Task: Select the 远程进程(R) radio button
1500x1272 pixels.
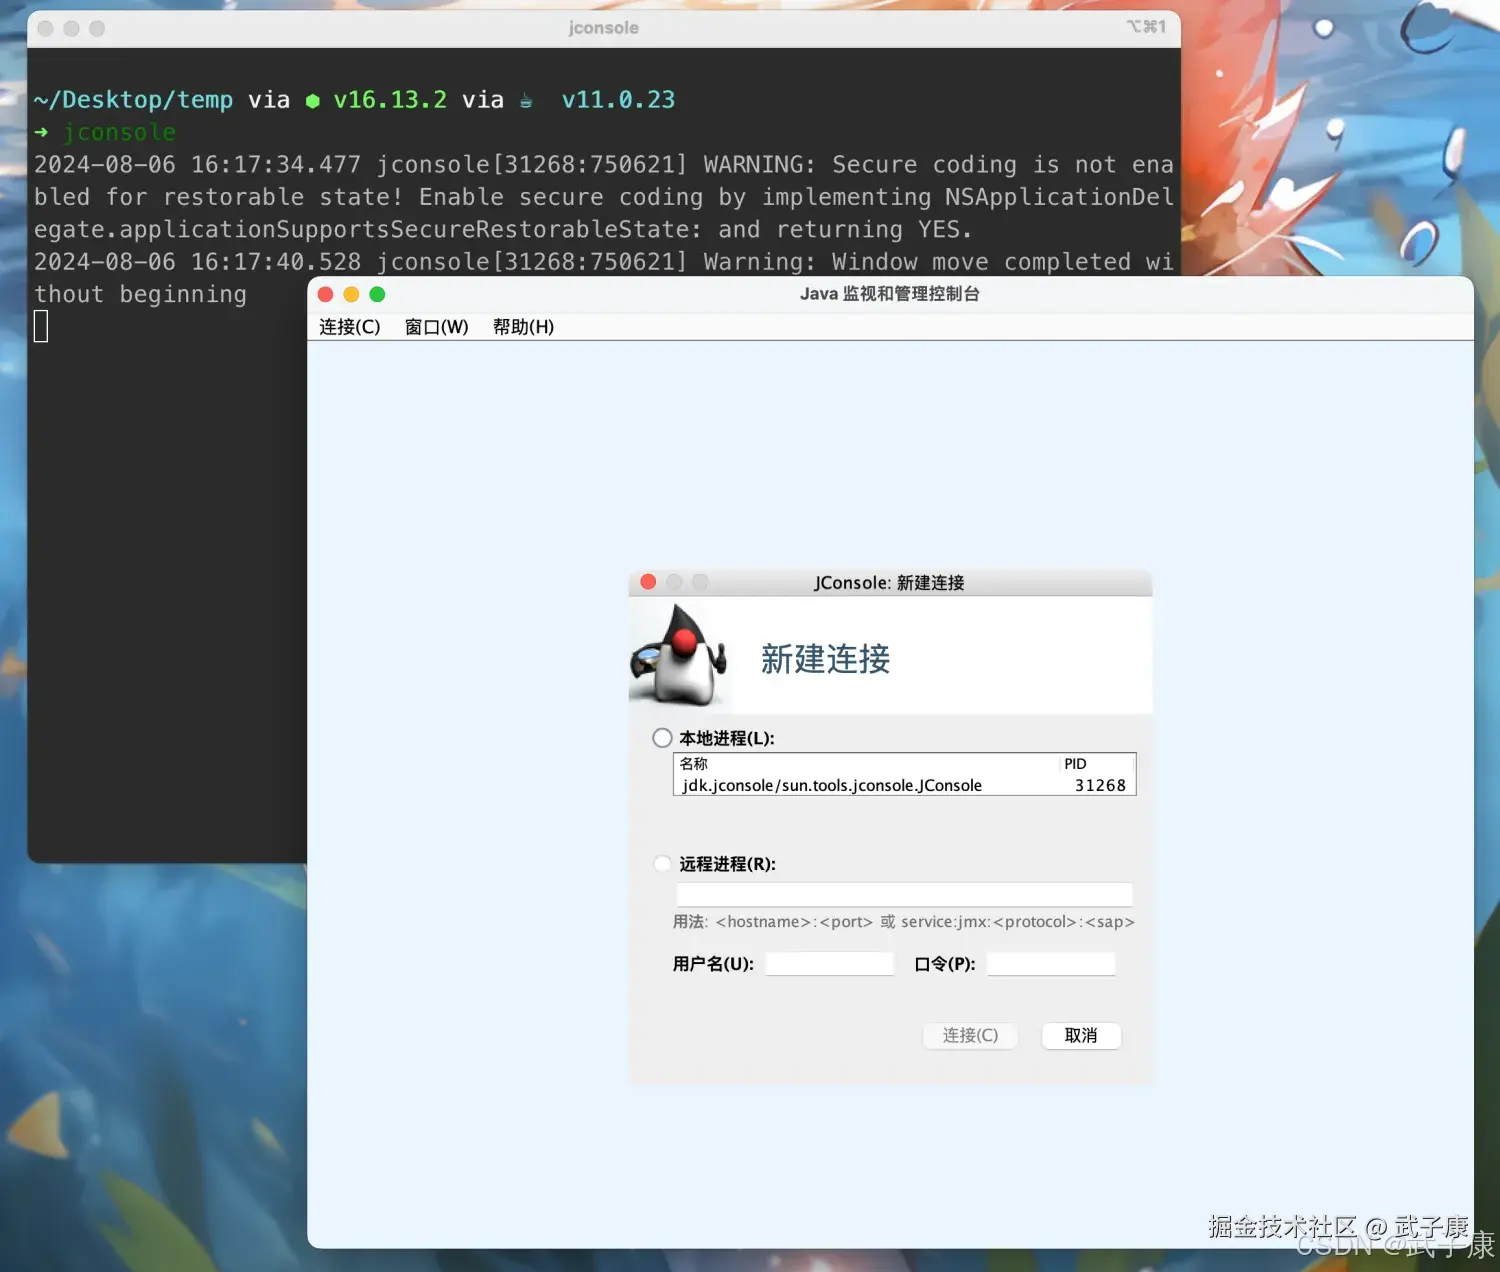Action: (662, 864)
